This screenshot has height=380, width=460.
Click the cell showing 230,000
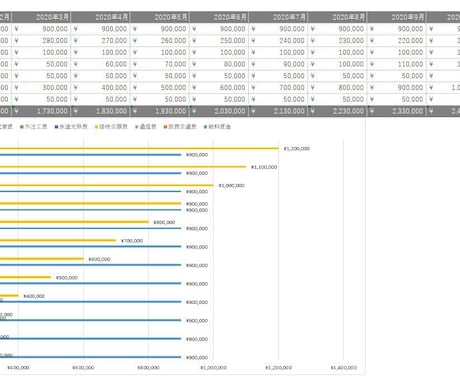(337, 41)
